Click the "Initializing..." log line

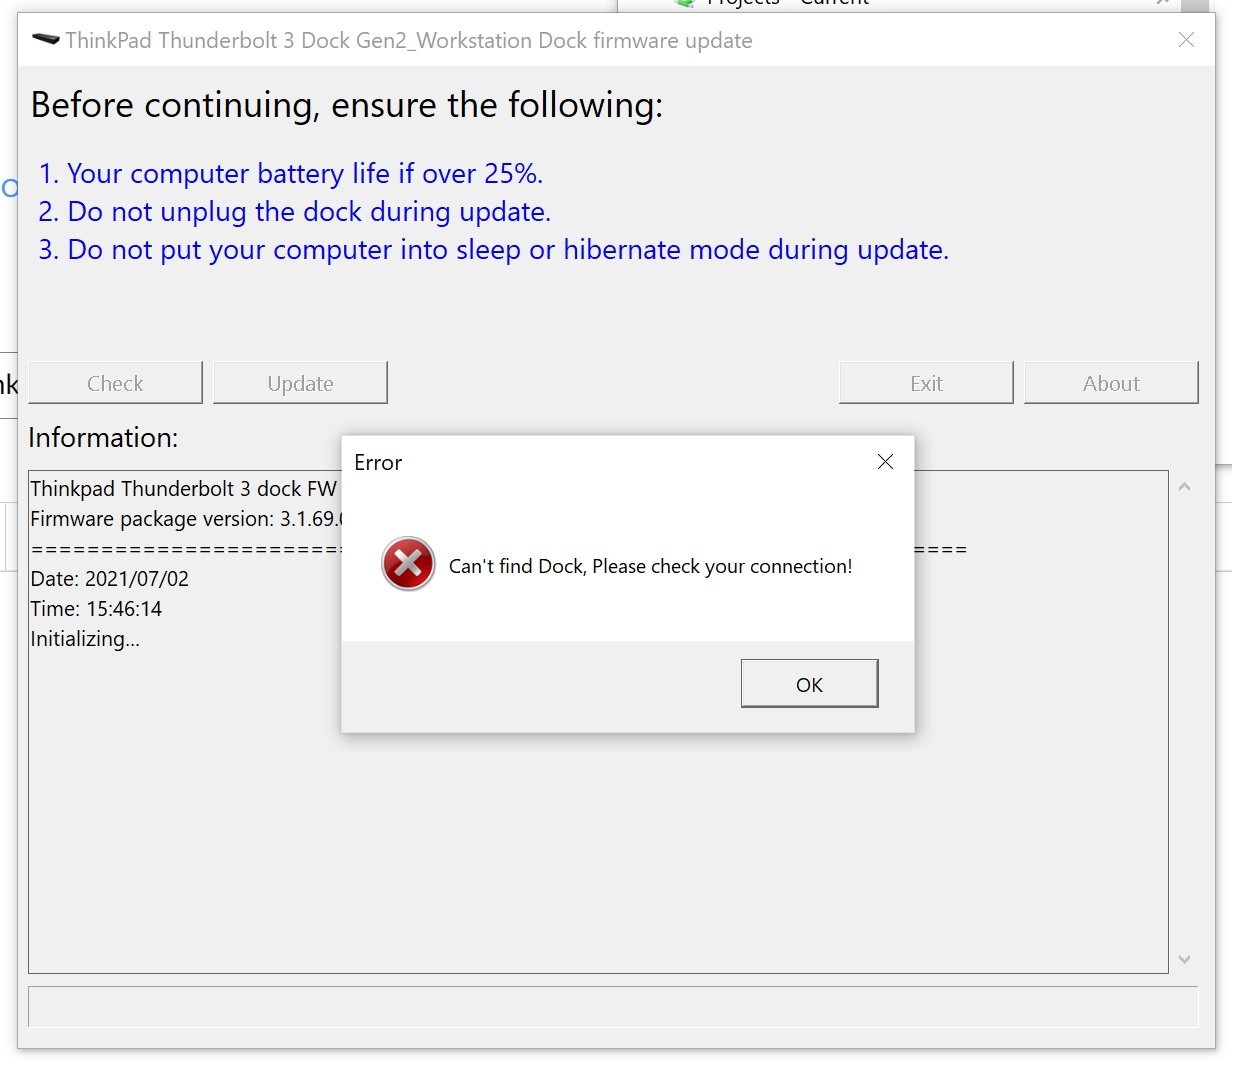pos(85,639)
